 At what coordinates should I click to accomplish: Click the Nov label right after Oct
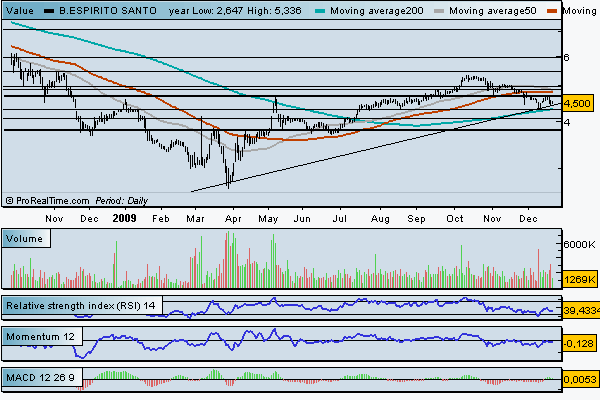coord(492,219)
